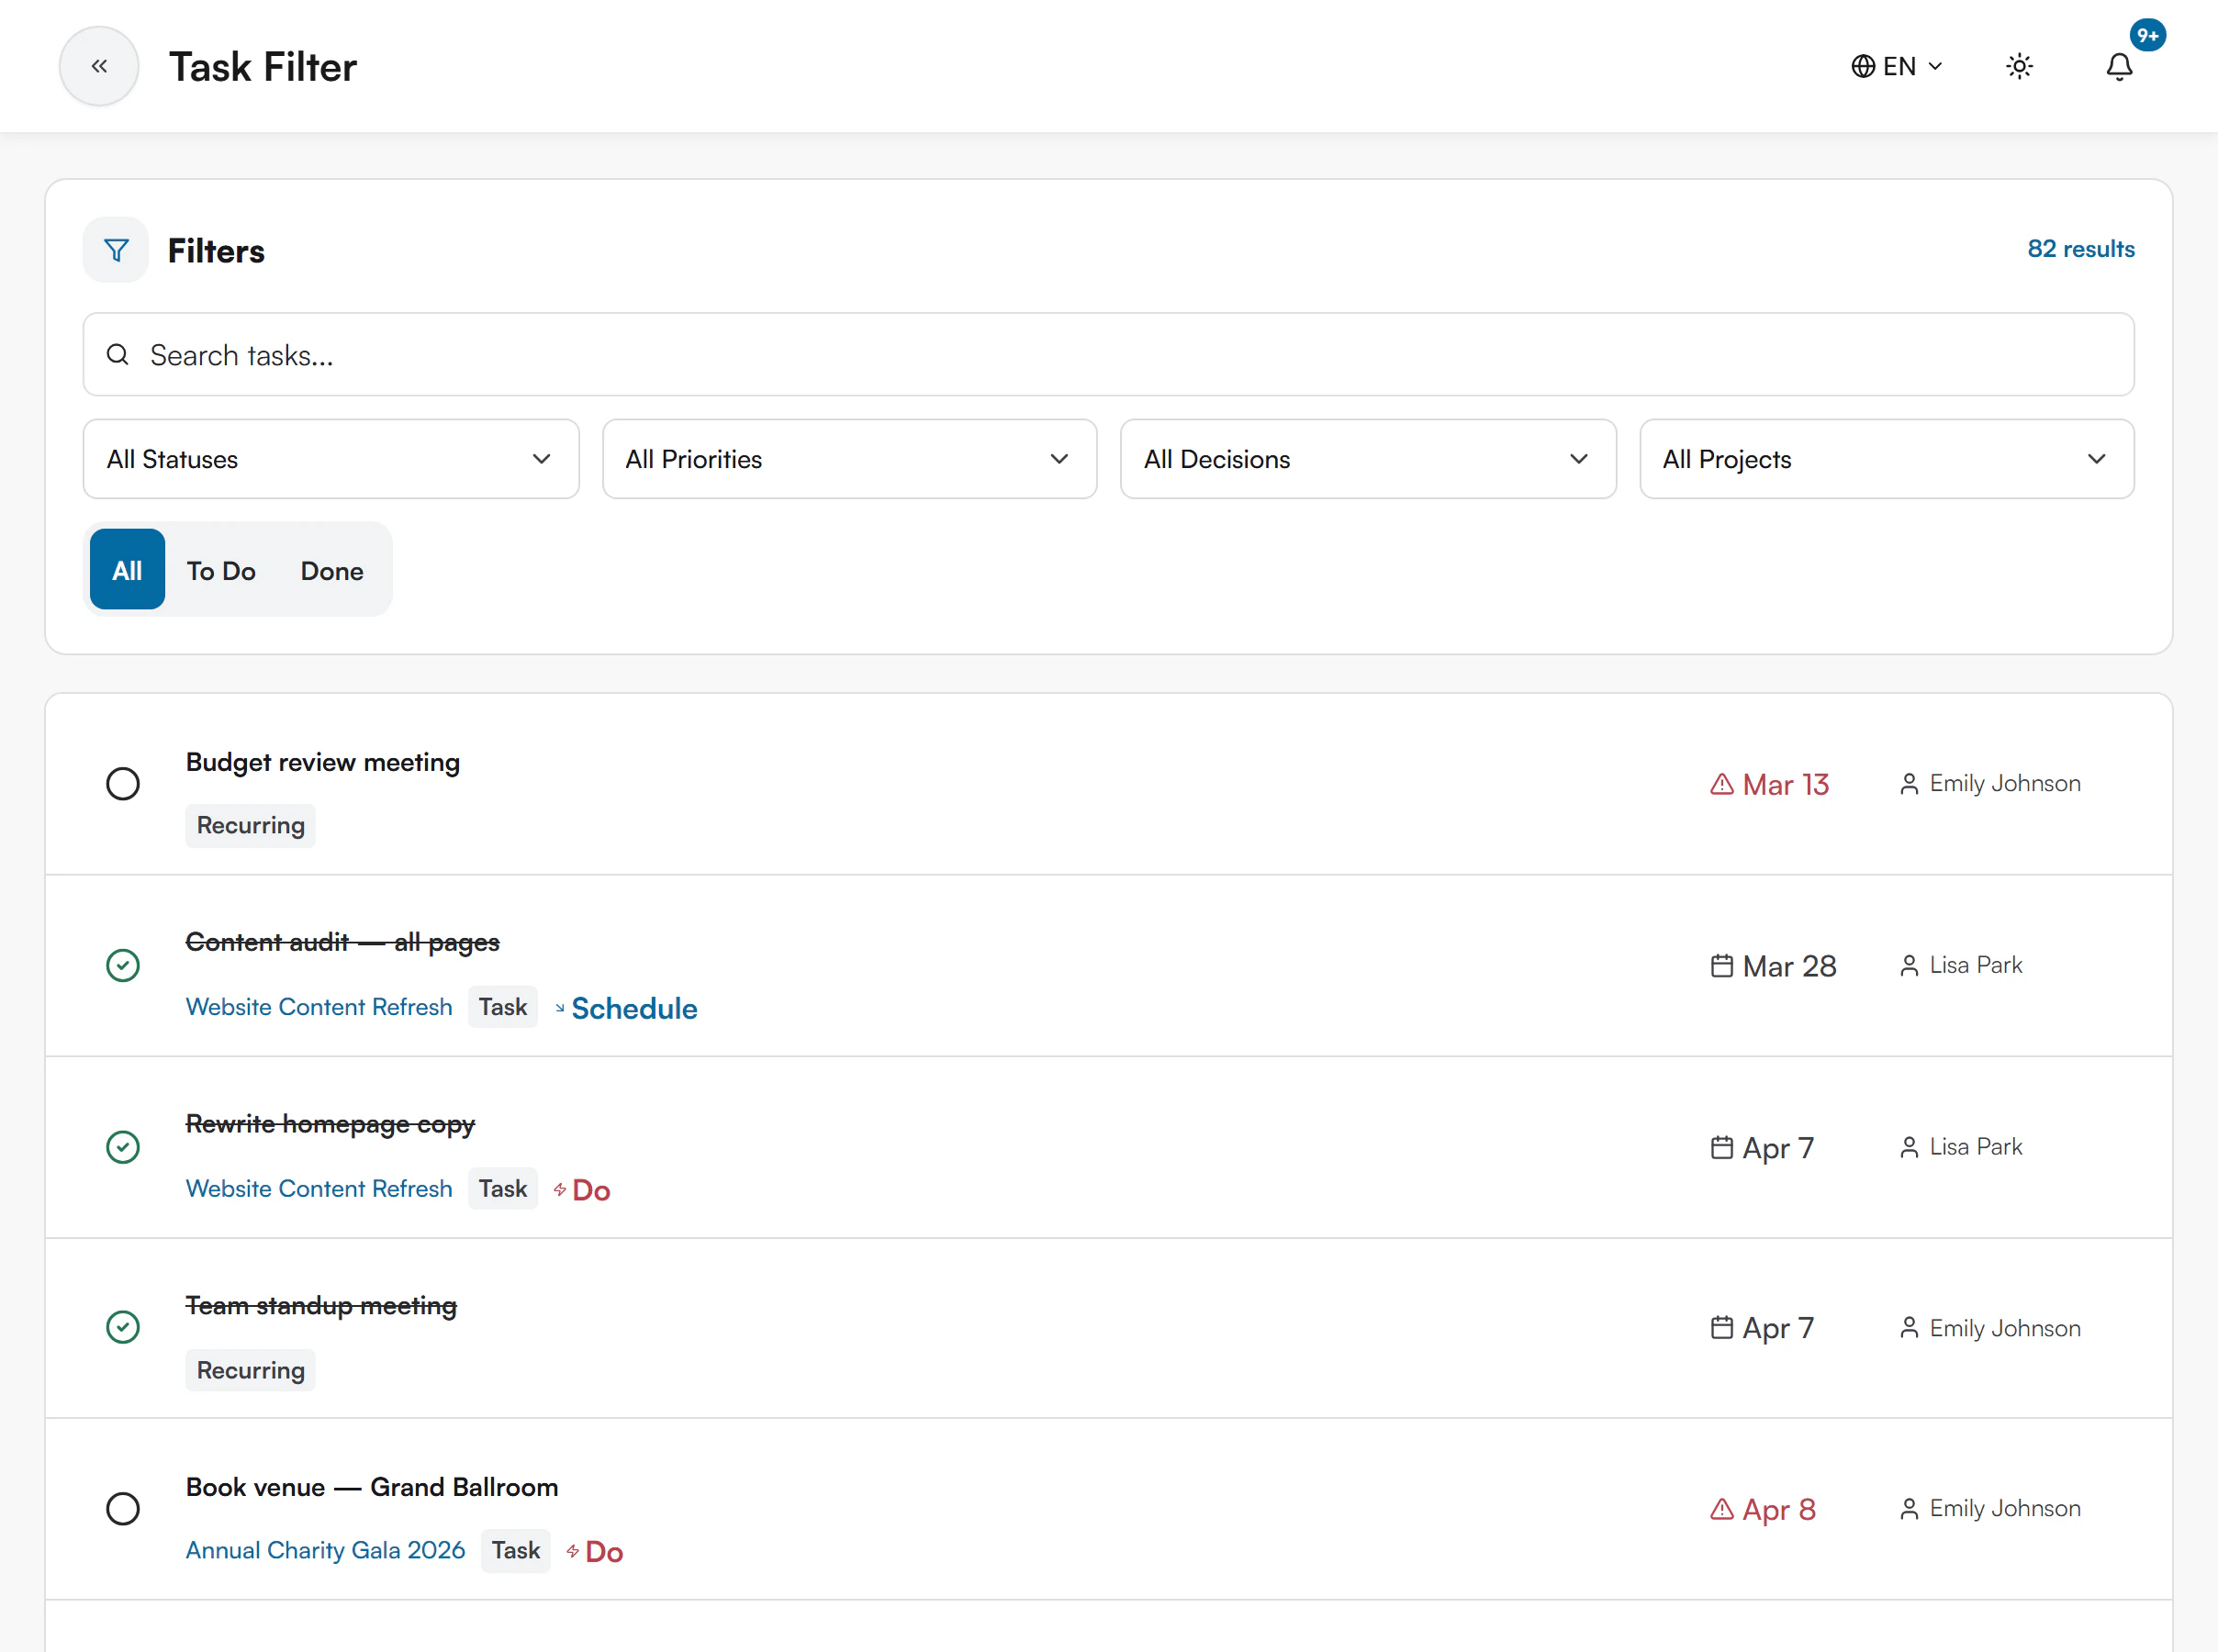
Task: Mark Budget review meeting as complete
Action: [123, 784]
